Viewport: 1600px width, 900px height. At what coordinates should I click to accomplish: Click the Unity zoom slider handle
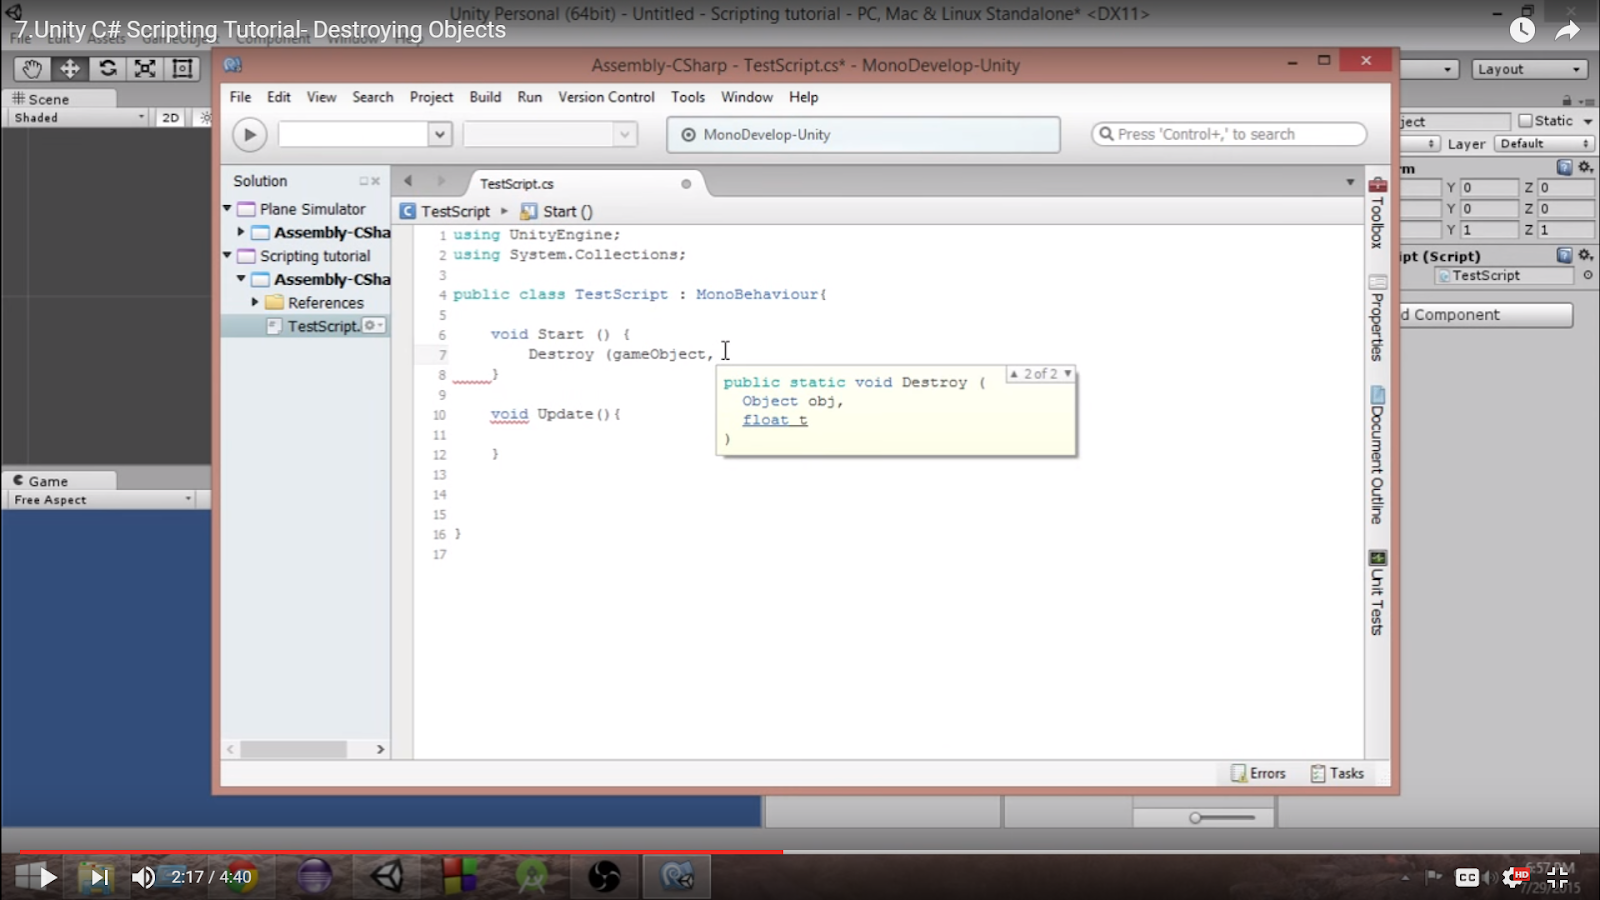[1195, 818]
